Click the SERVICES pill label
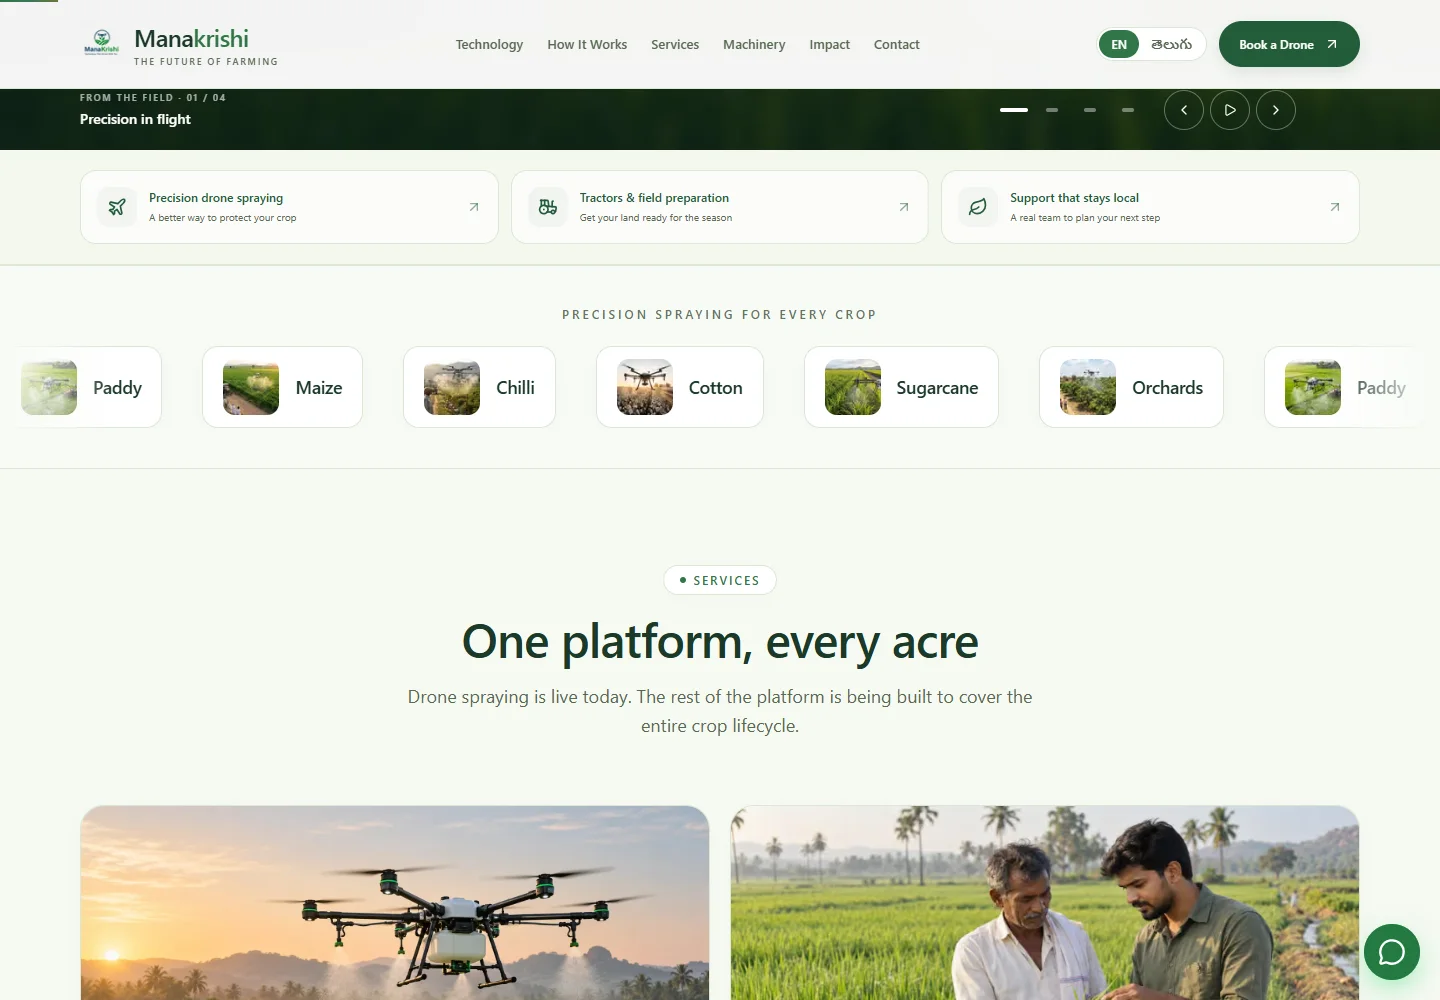This screenshot has width=1440, height=1000. pyautogui.click(x=720, y=580)
